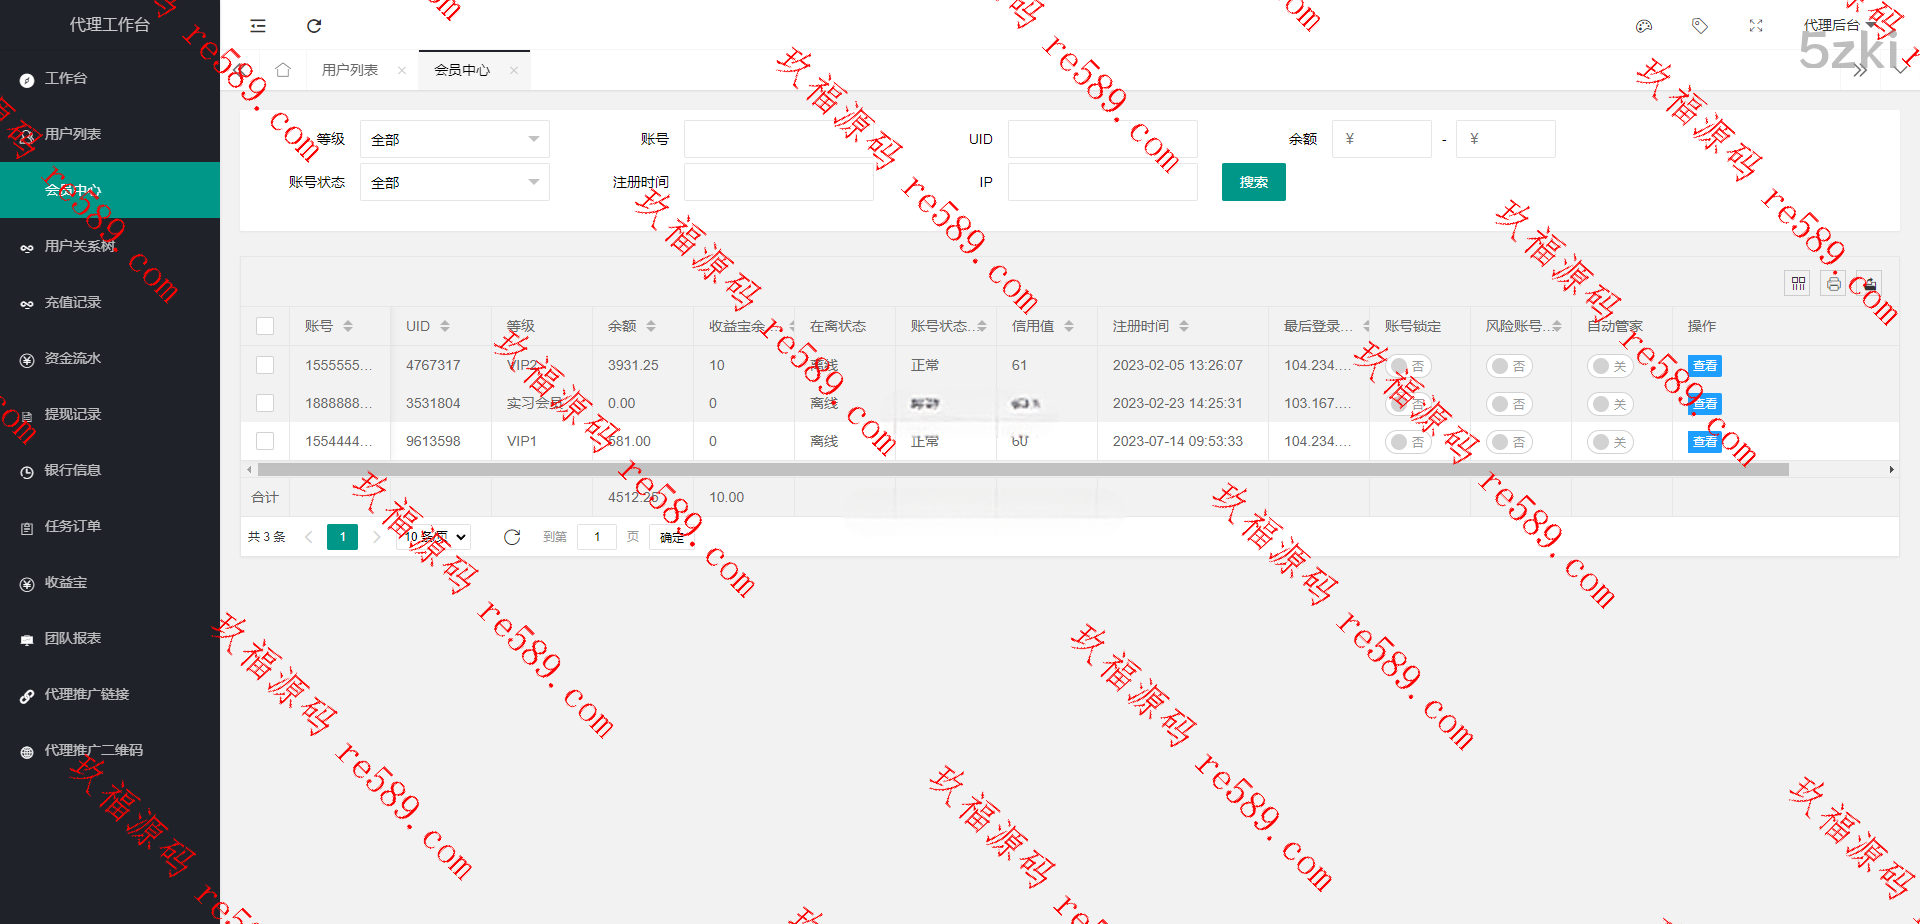Open the 账号状态 dropdown filter
Image resolution: width=1920 pixels, height=924 pixels.
coord(454,182)
